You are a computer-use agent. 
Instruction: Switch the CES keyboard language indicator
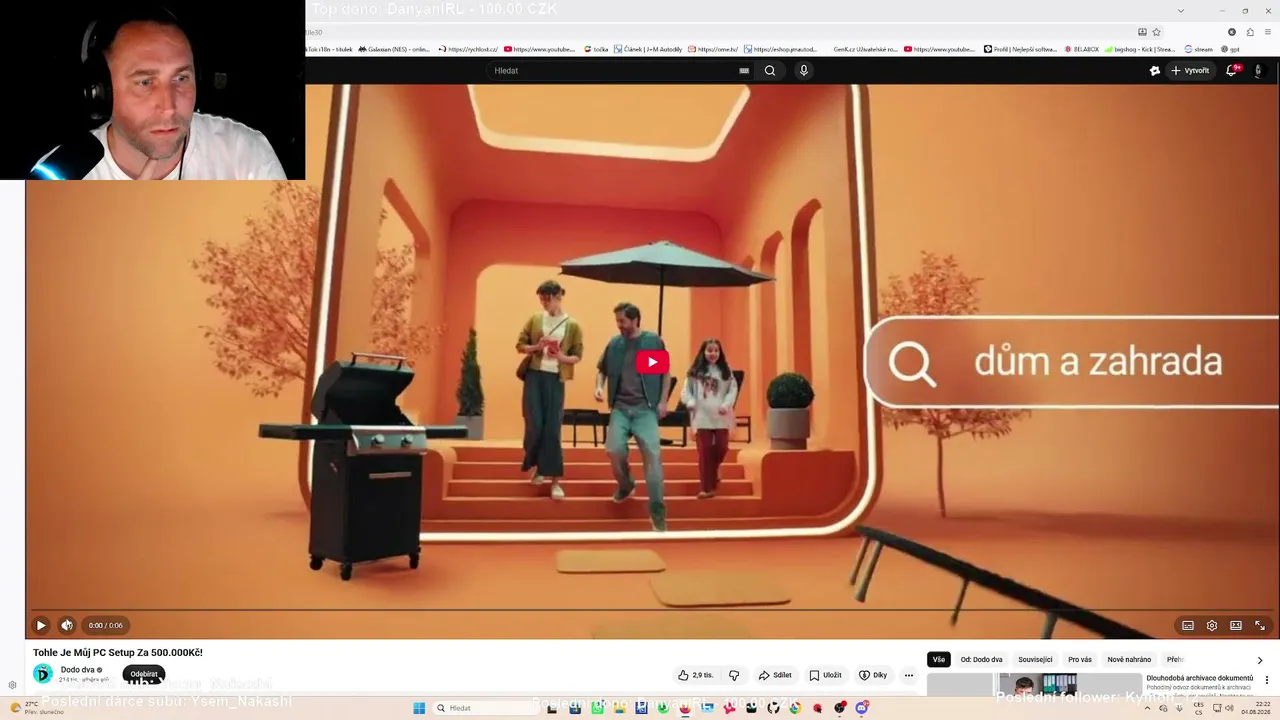(1199, 708)
